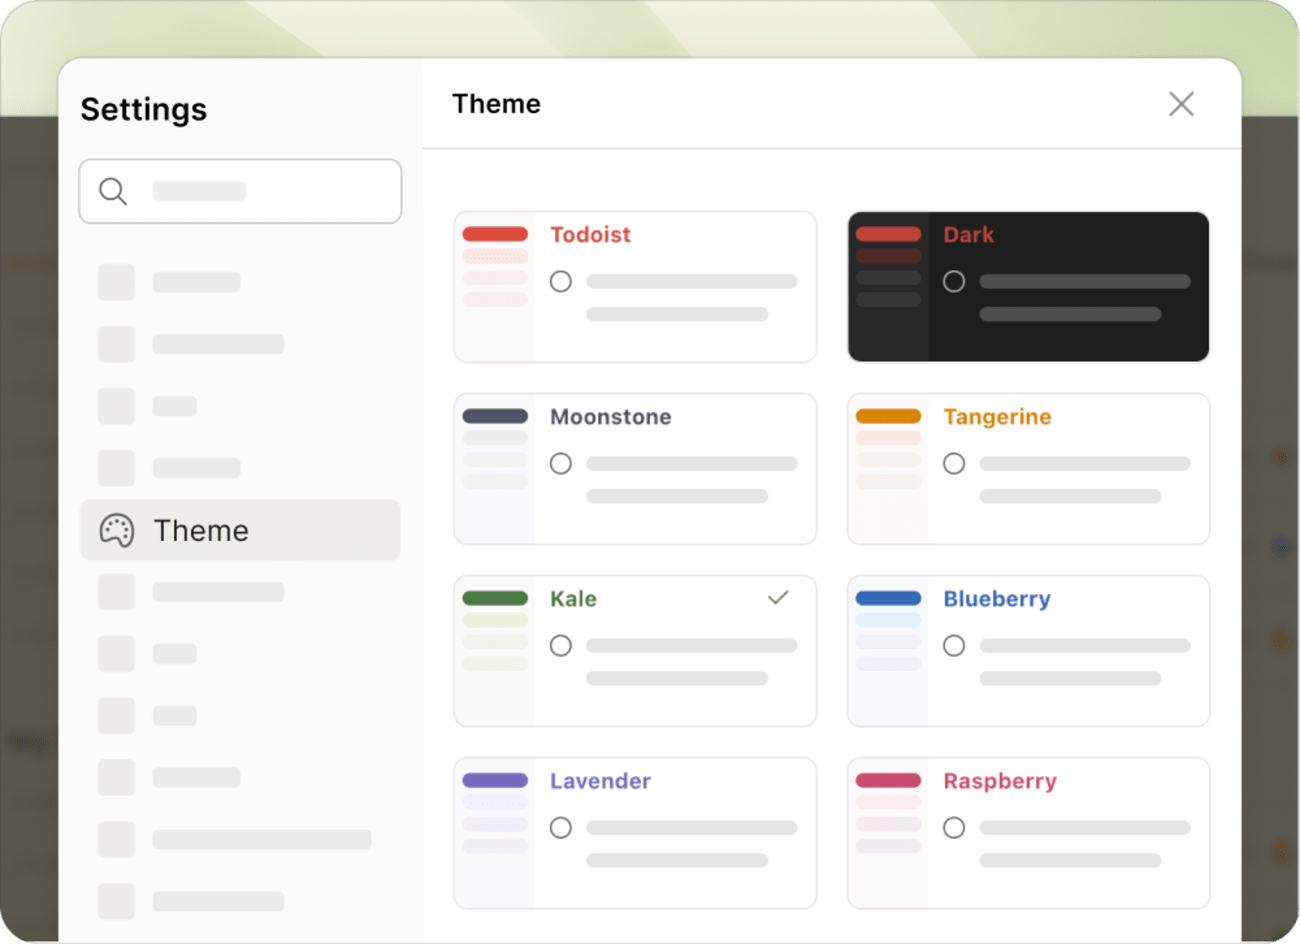Click the Kale theme preview card
Viewport: 1300px width, 944px height.
click(635, 650)
